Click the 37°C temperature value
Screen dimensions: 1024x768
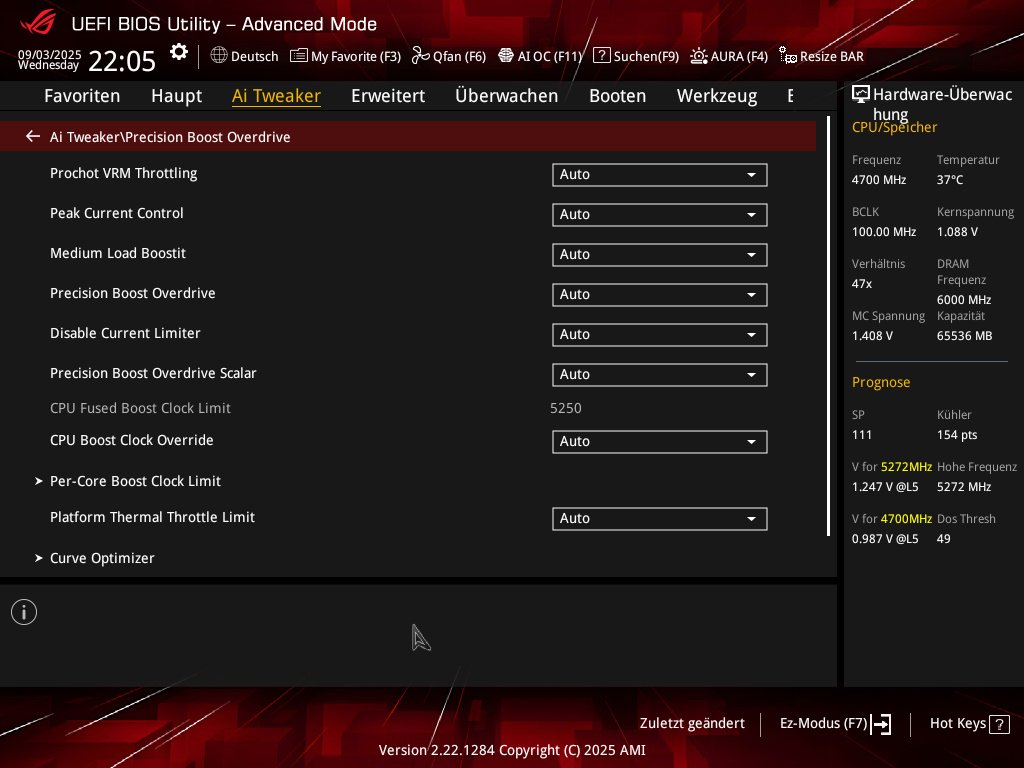pos(950,180)
